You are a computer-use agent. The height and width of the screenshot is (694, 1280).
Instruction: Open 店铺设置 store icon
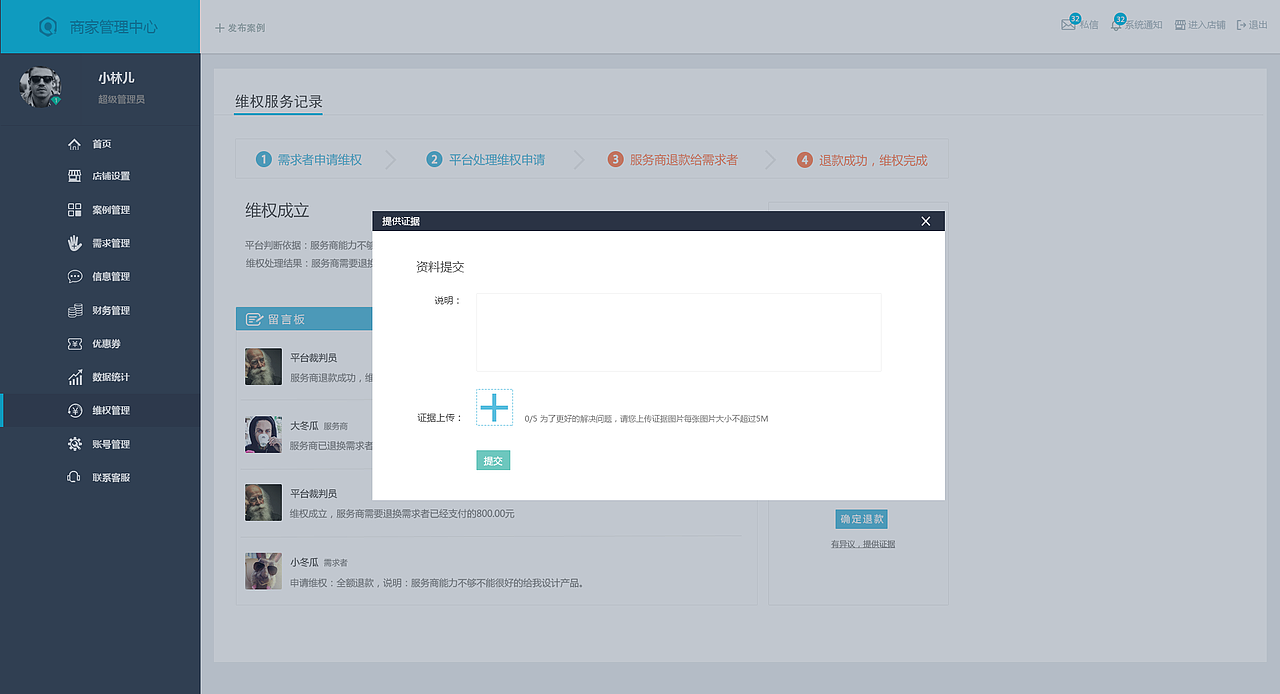click(x=74, y=176)
